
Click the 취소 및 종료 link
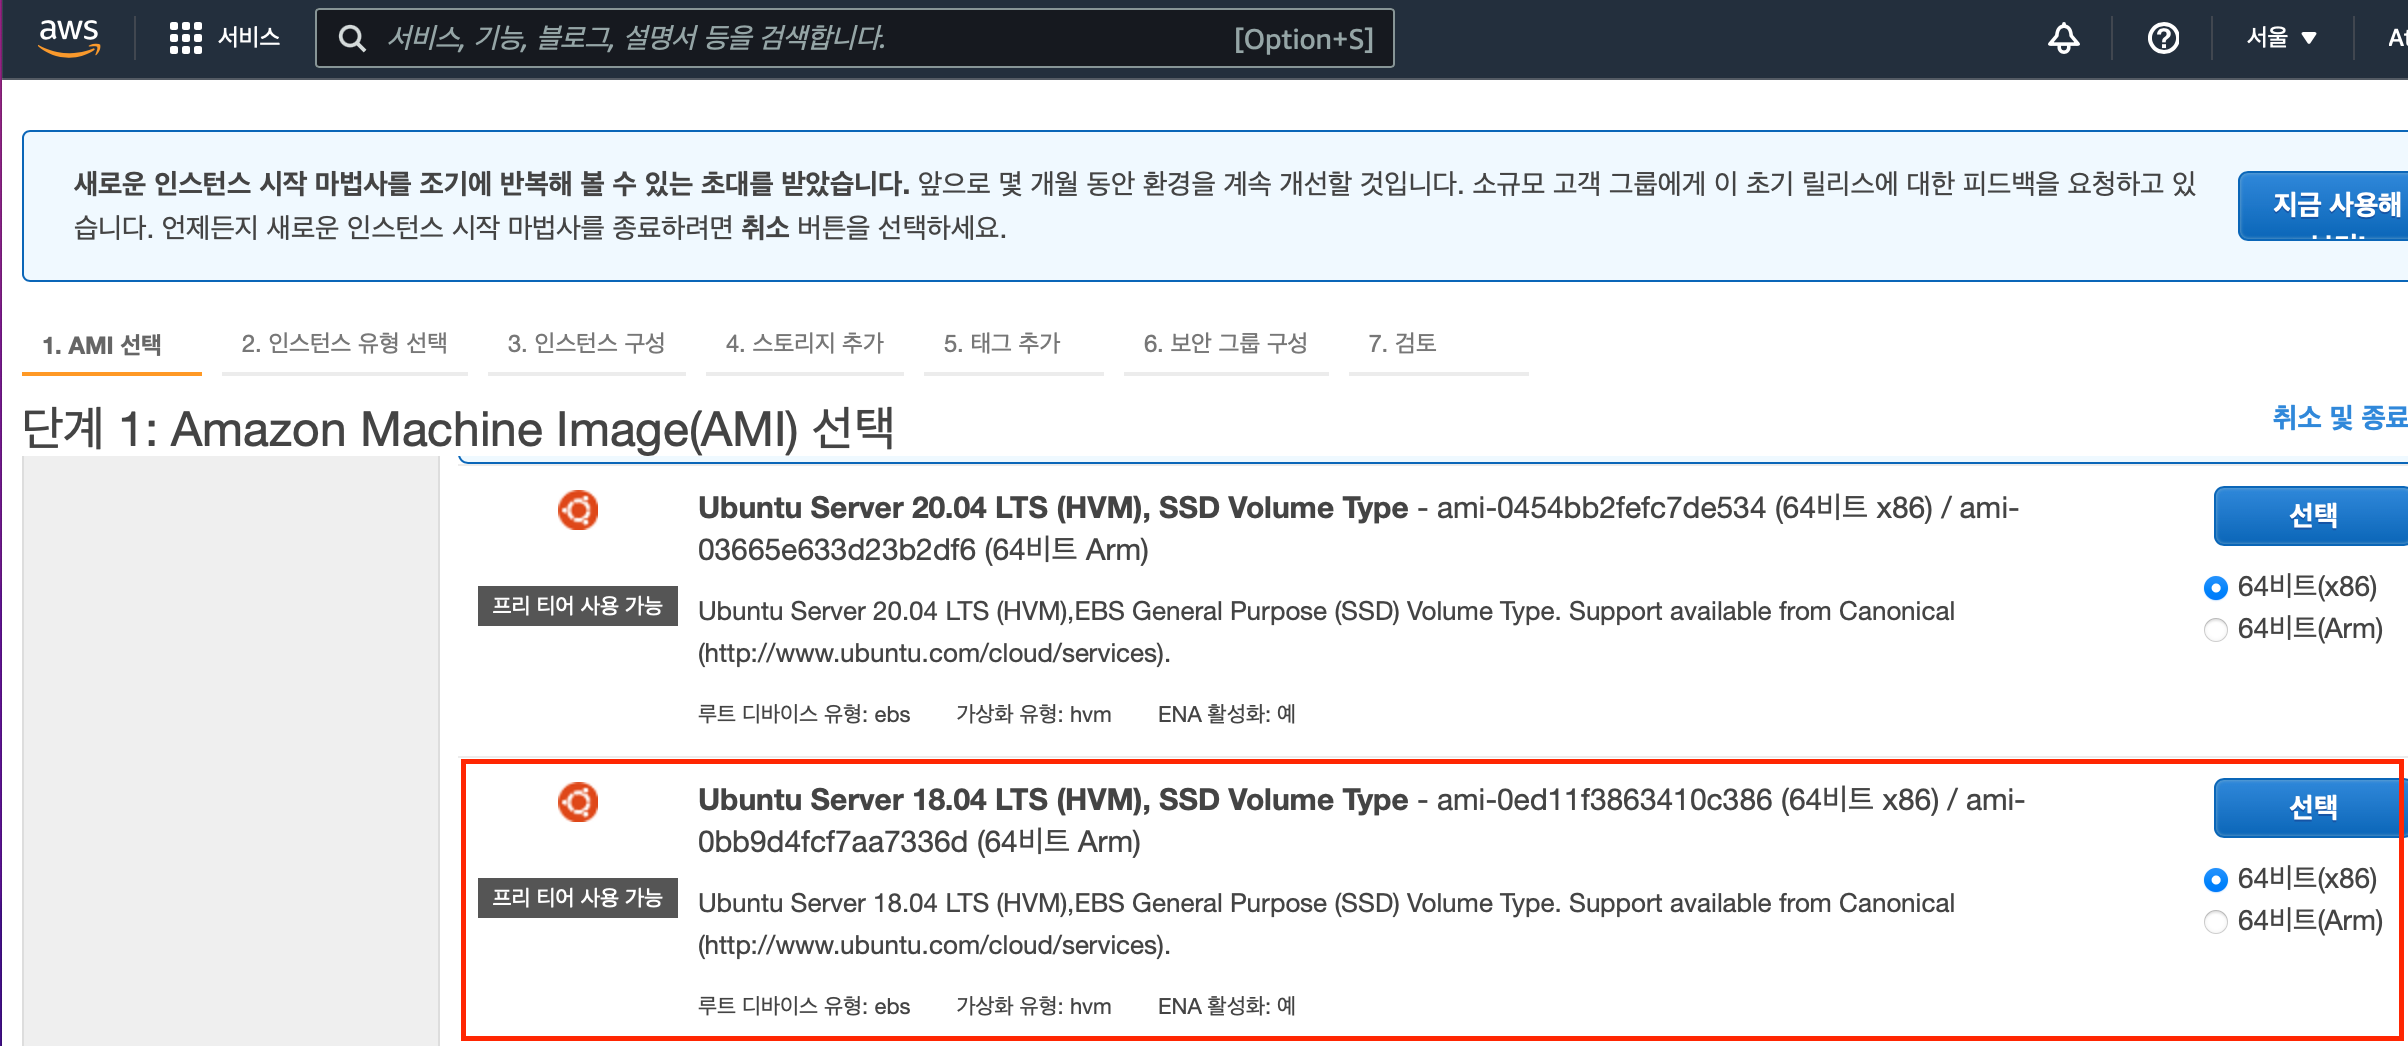pyautogui.click(x=2339, y=417)
